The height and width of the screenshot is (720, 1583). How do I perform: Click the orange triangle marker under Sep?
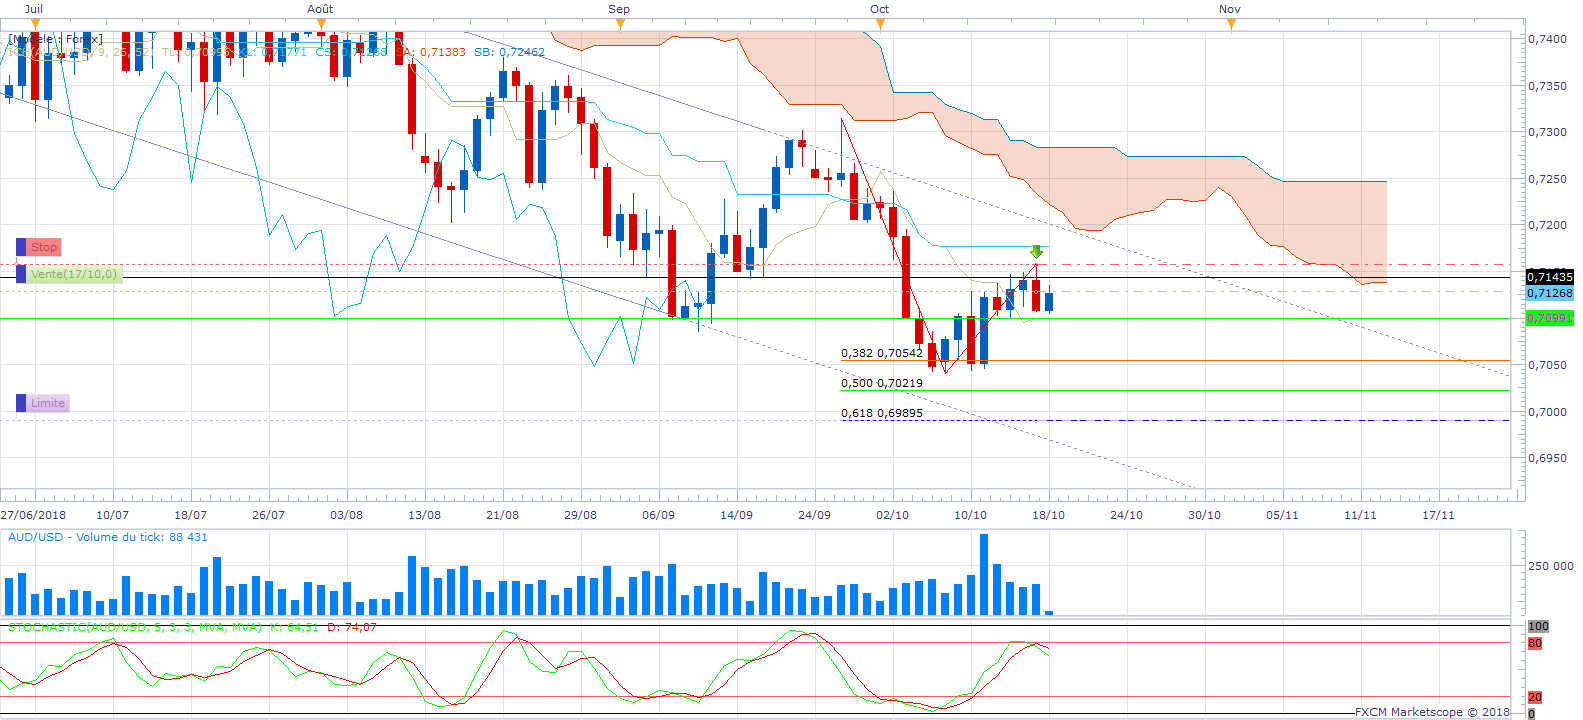point(620,24)
